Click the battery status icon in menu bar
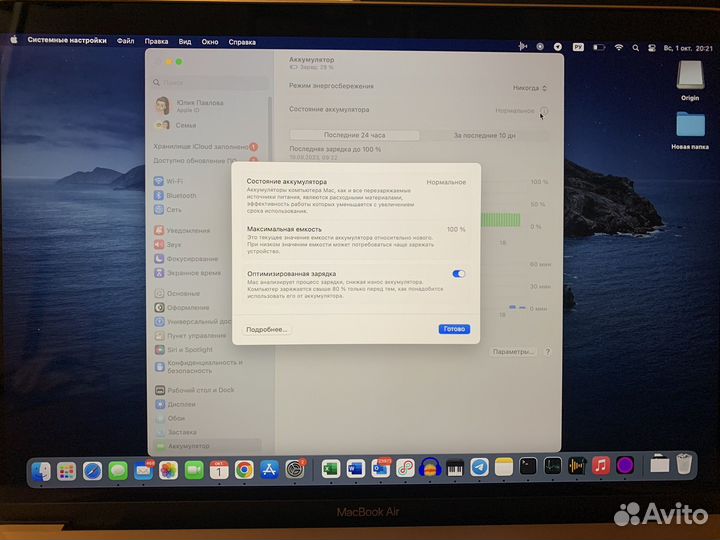Viewport: 720px width, 540px height. tap(599, 47)
